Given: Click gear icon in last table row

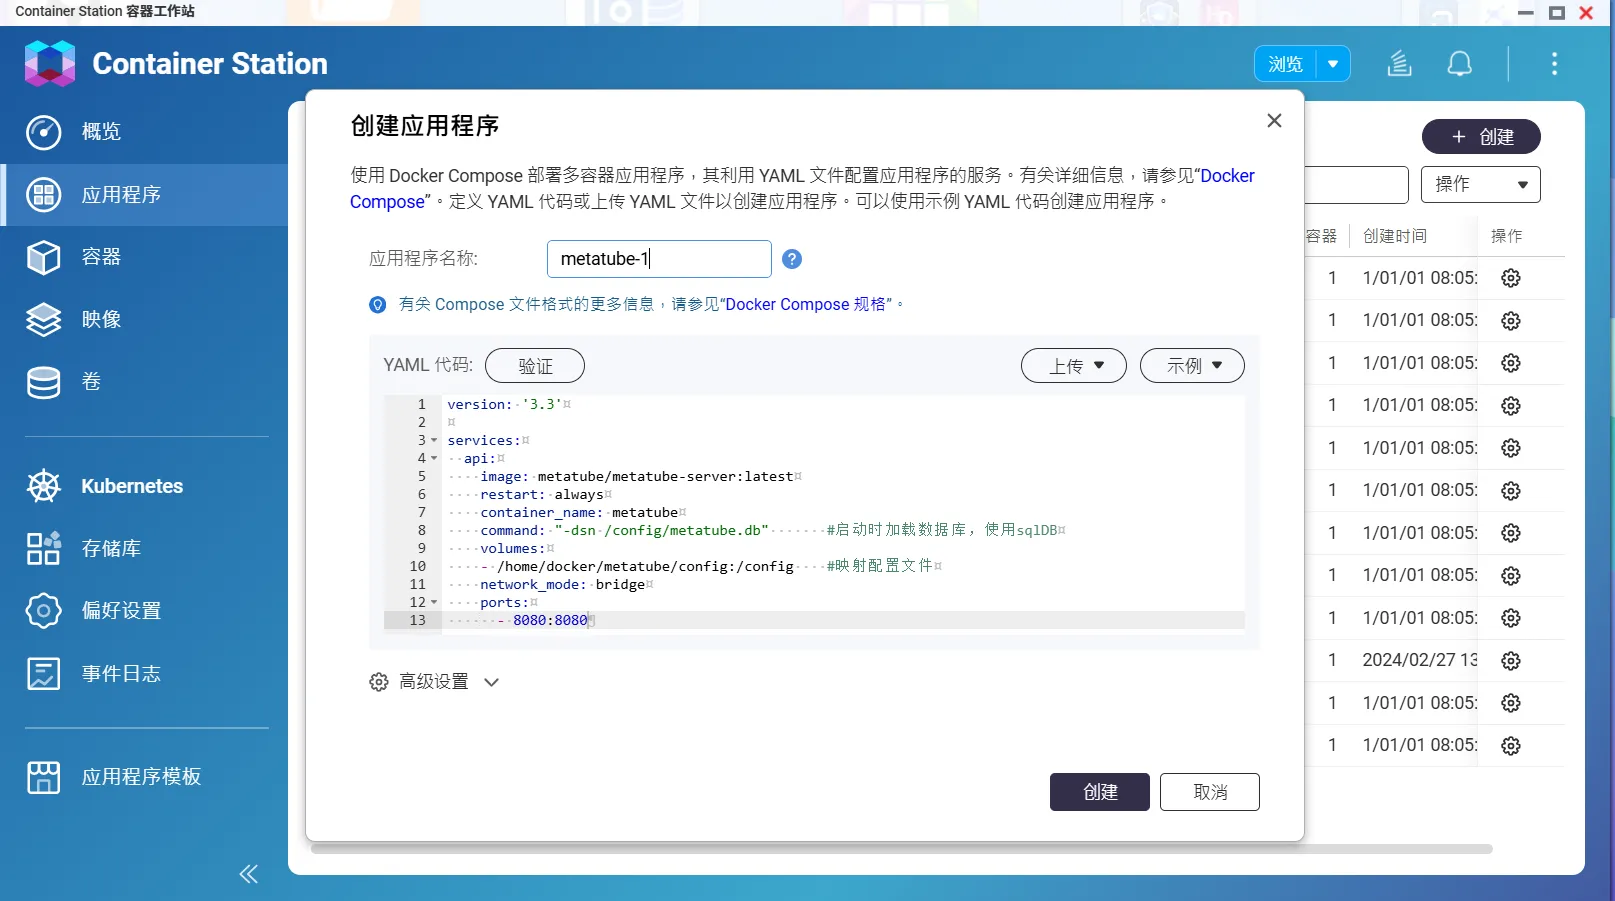Looking at the screenshot, I should click(x=1511, y=746).
